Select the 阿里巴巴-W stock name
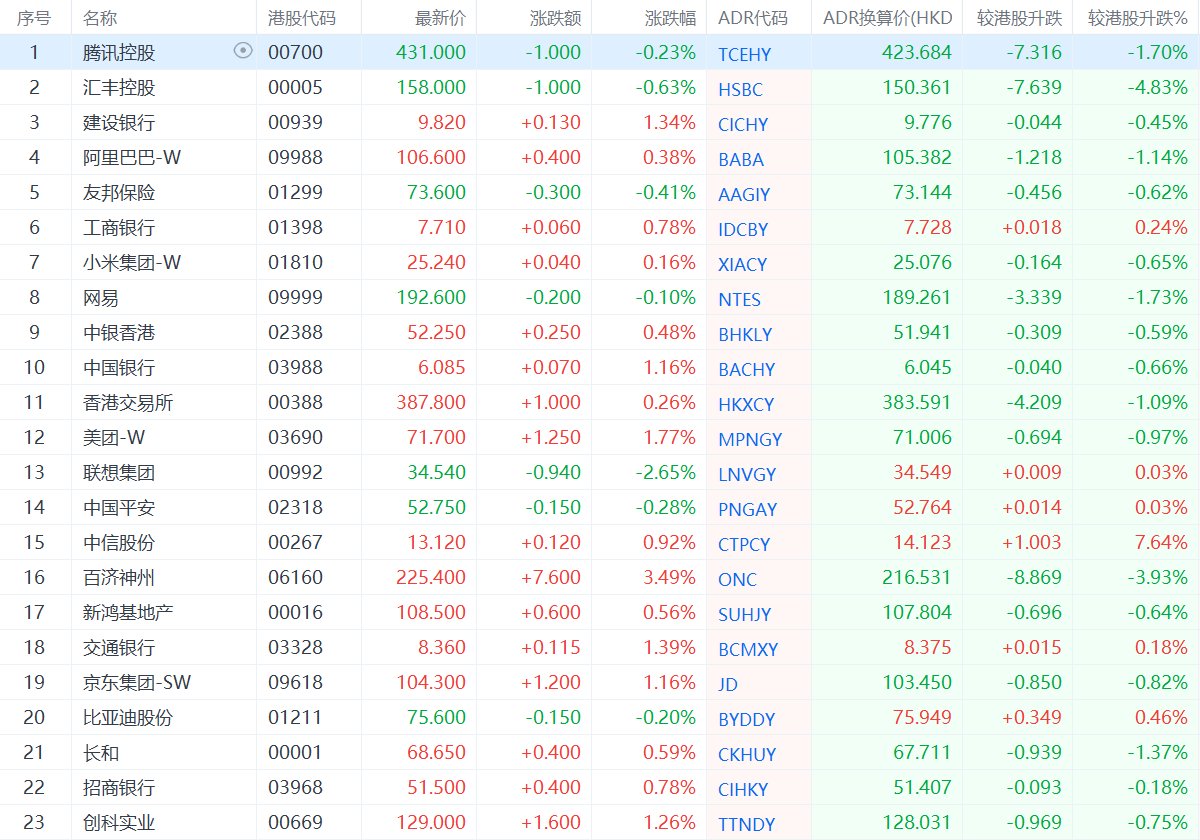Viewport: 1200px width, 840px height. point(132,157)
